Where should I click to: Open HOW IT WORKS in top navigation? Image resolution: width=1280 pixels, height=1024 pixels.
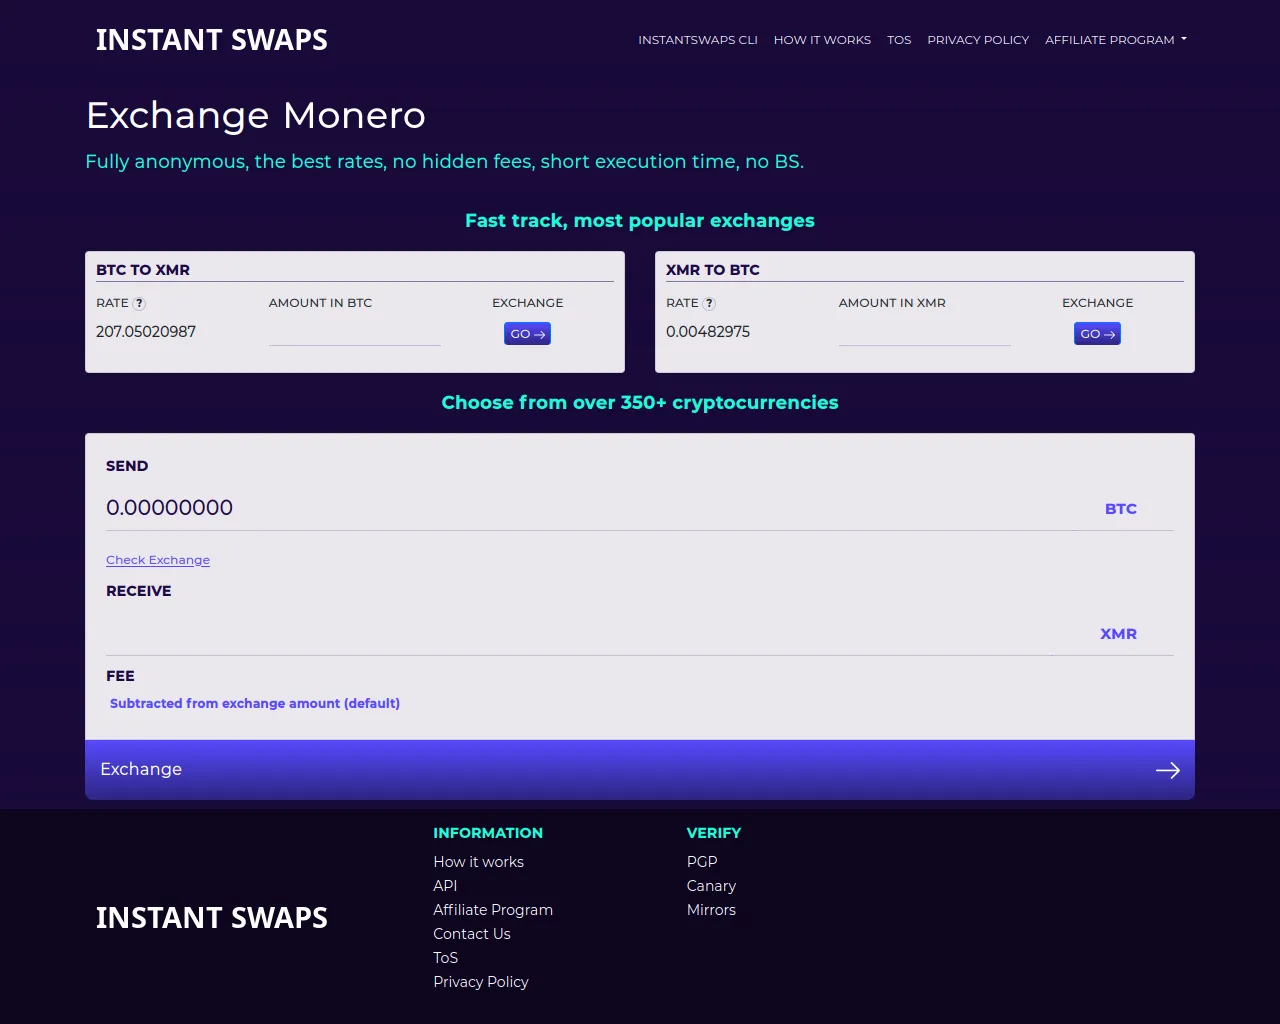tap(822, 40)
